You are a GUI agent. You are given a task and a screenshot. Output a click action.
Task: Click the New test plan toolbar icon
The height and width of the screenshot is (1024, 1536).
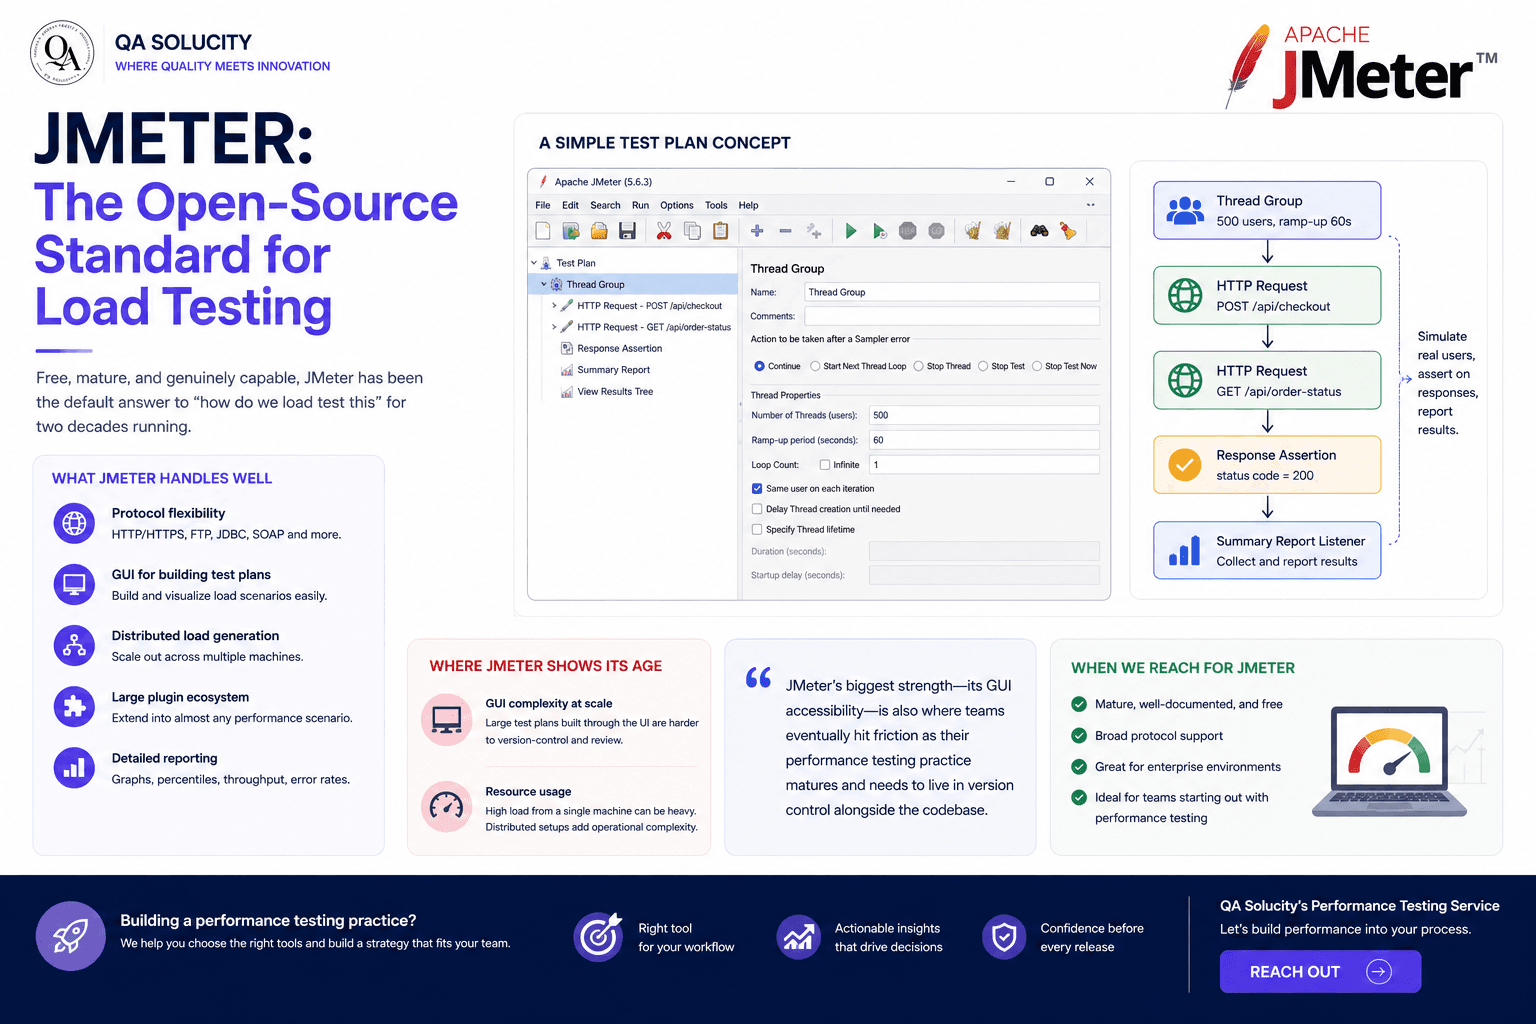coord(543,231)
